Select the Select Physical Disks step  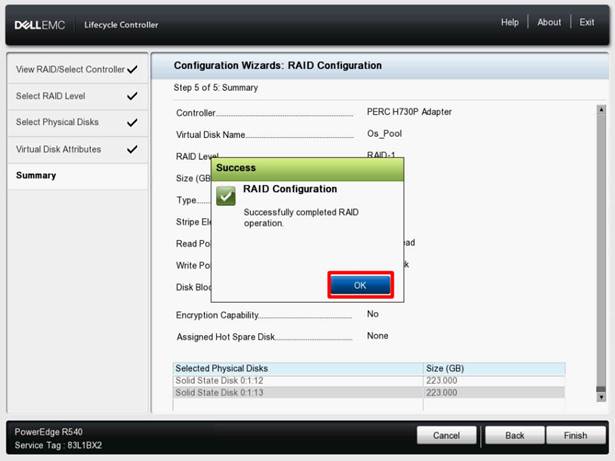click(x=78, y=122)
